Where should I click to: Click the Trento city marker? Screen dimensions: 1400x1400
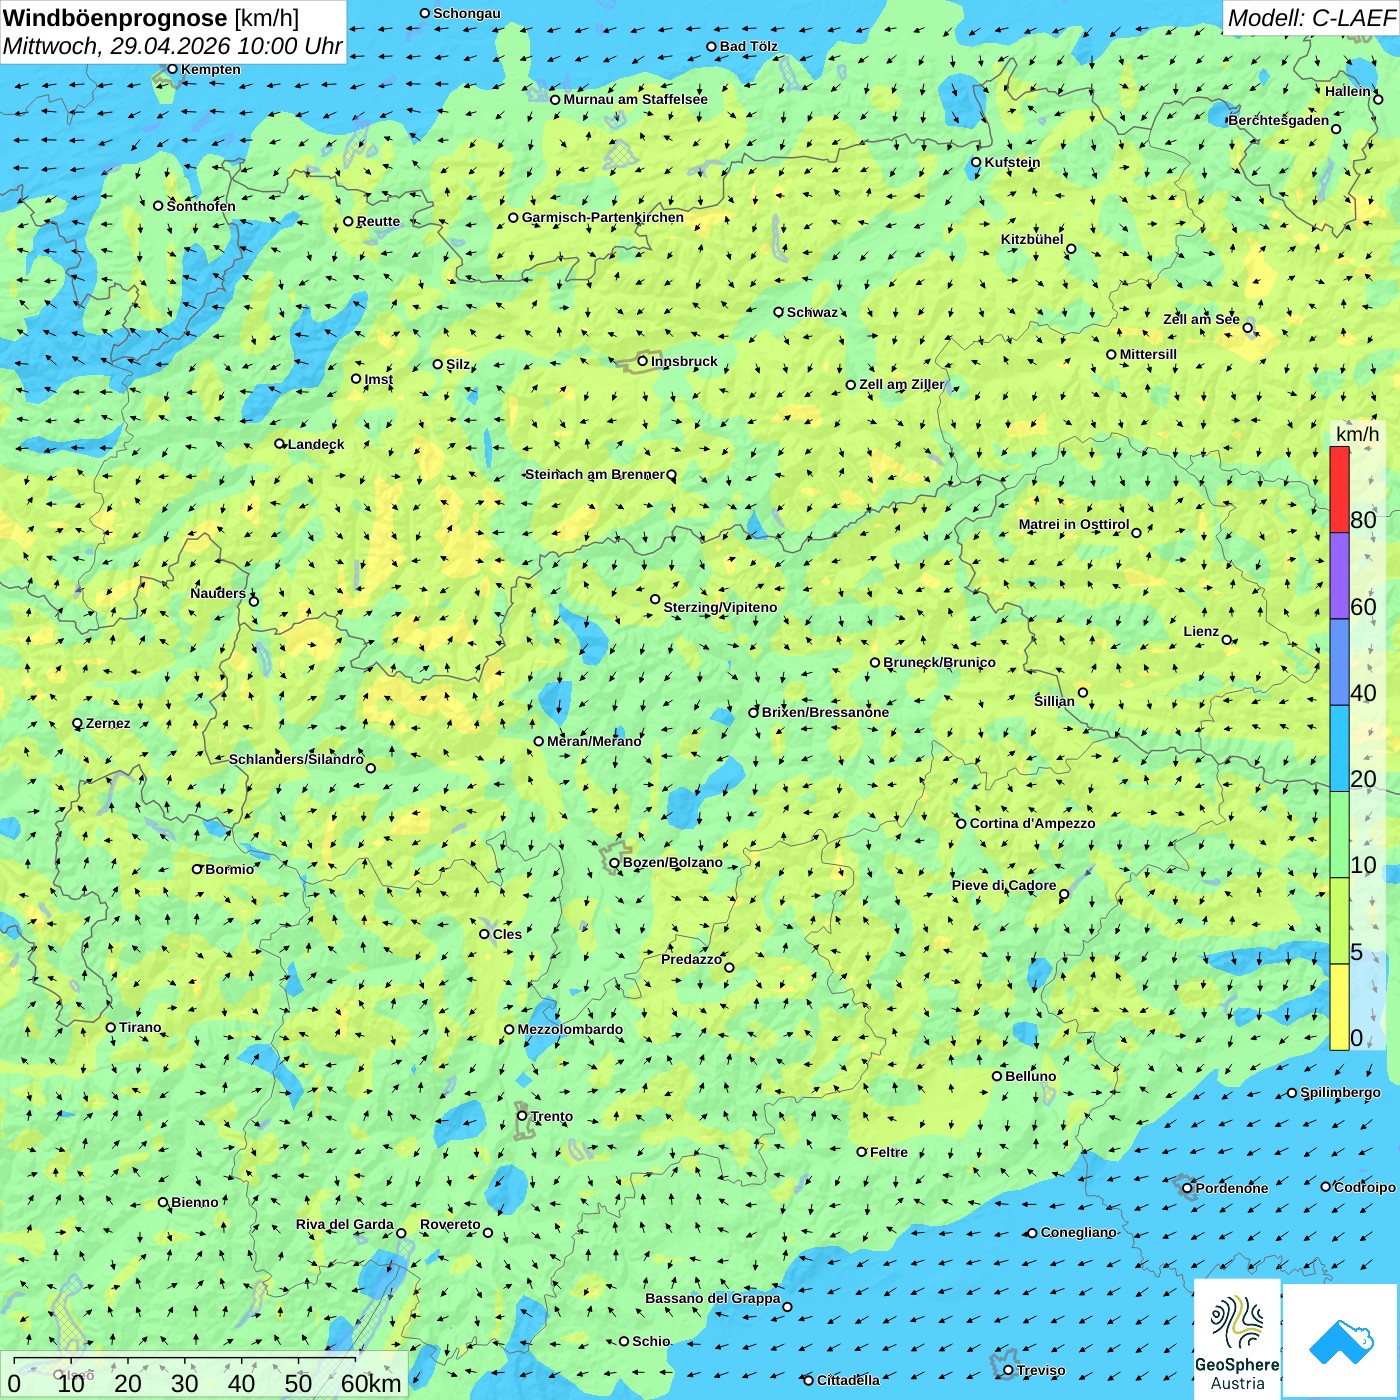click(x=522, y=1116)
